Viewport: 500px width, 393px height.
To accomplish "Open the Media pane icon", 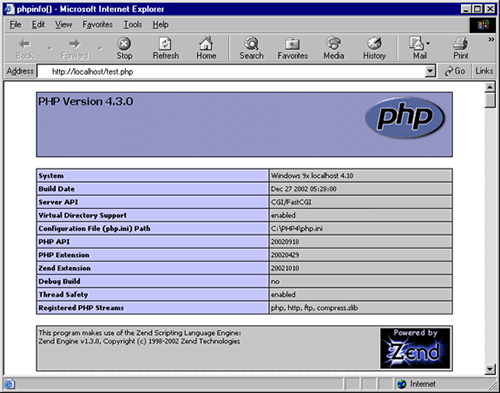I will click(333, 44).
